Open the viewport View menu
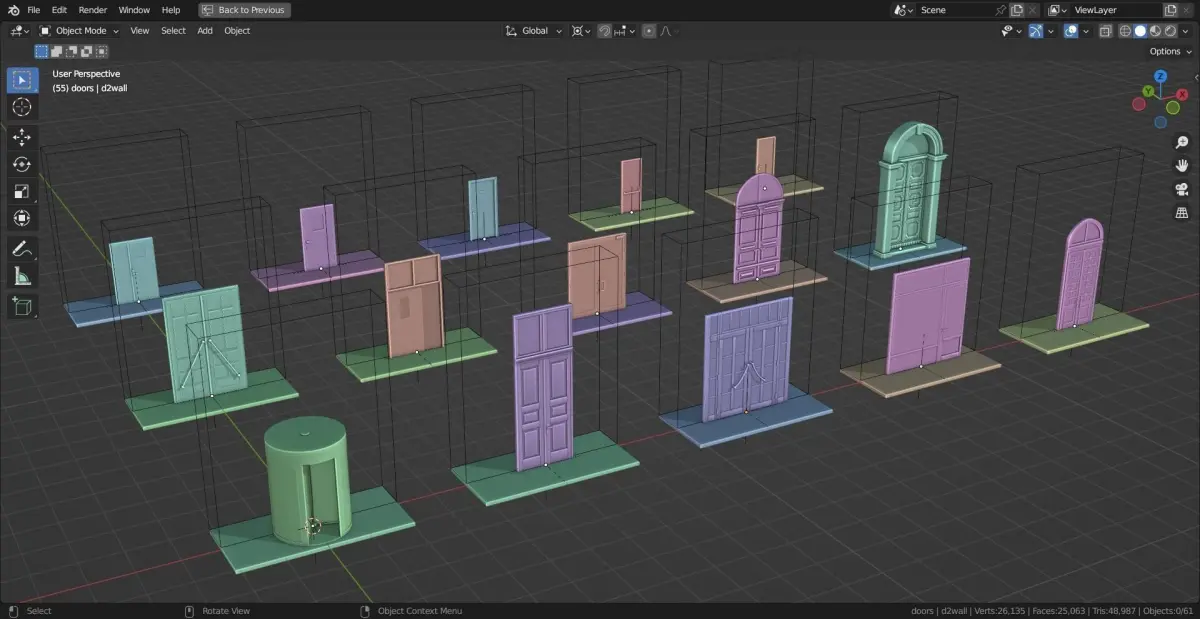Image resolution: width=1200 pixels, height=619 pixels. click(x=140, y=31)
